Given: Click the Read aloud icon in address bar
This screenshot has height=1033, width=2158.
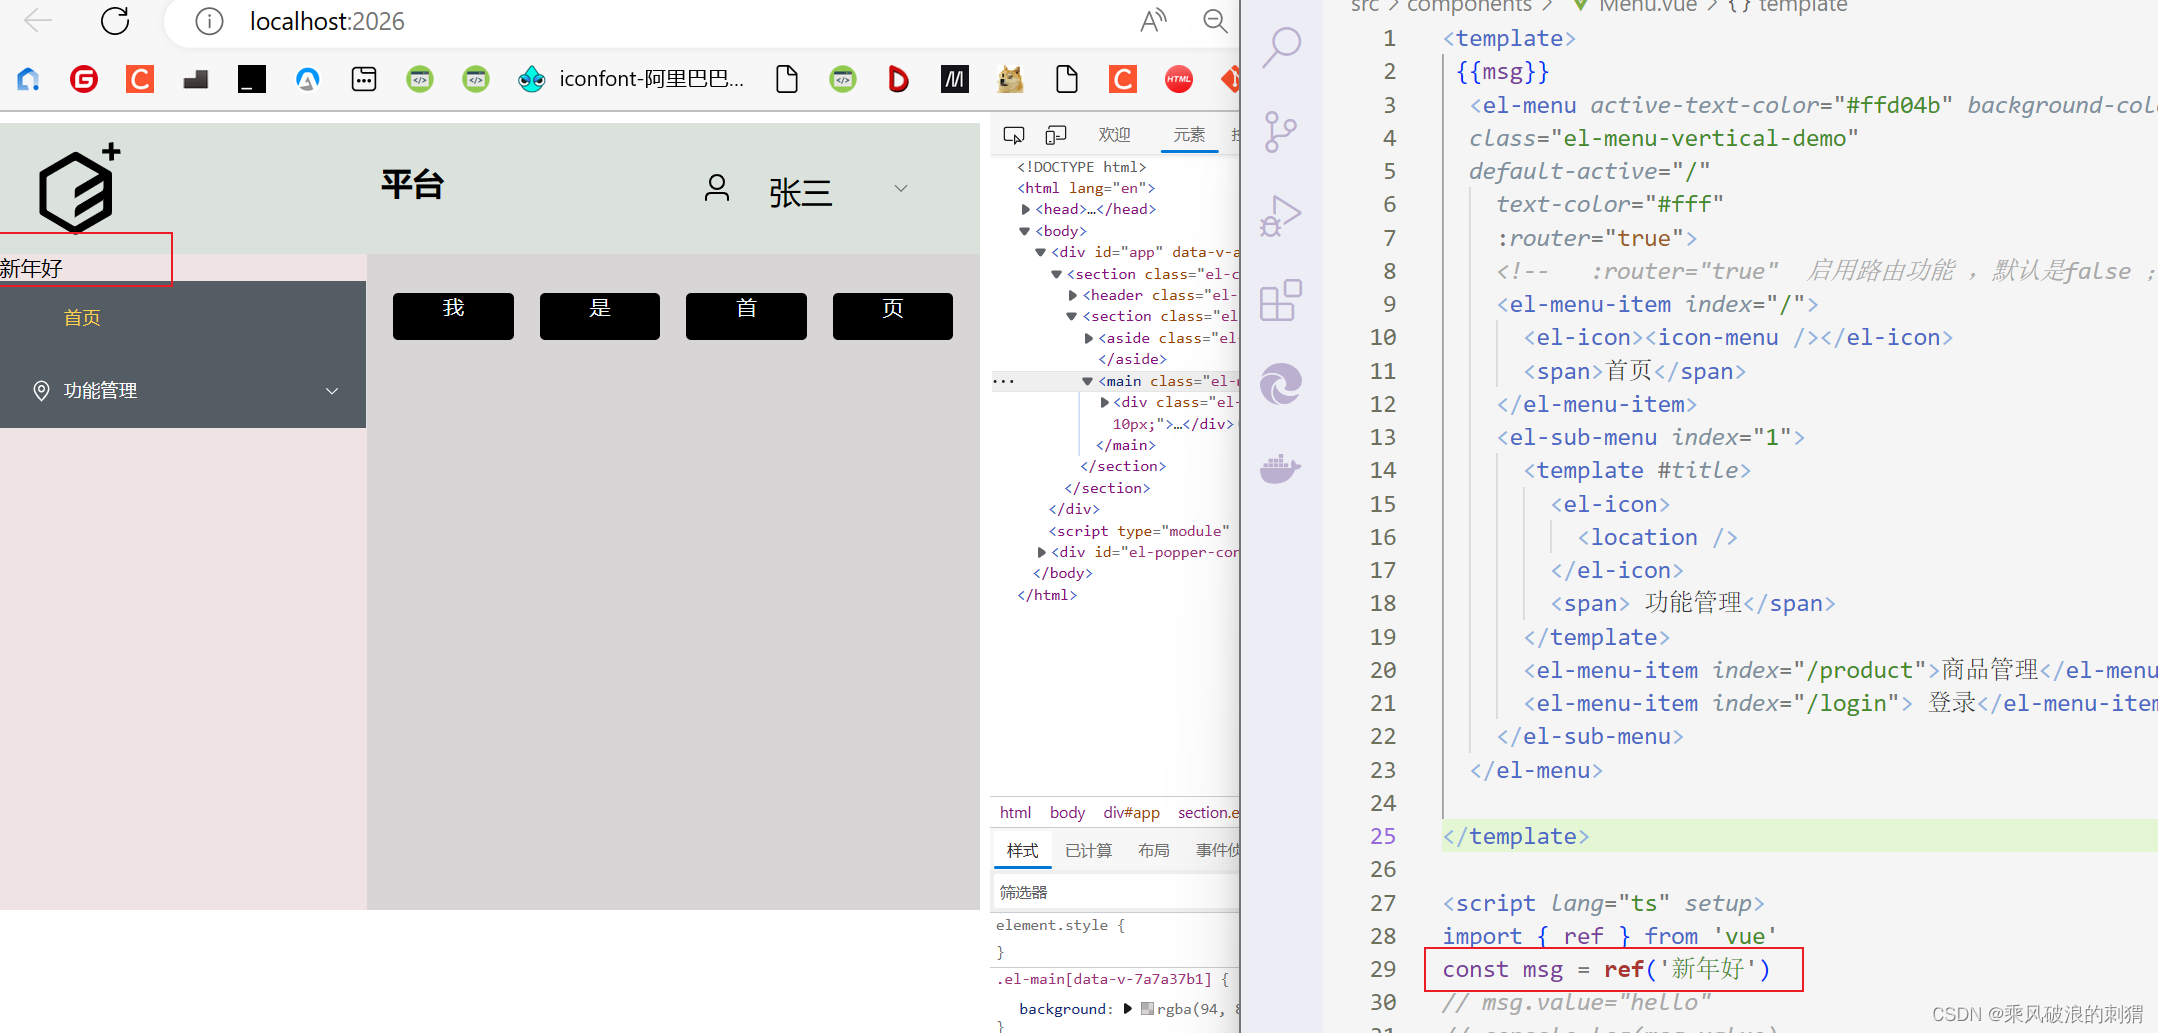Looking at the screenshot, I should (x=1153, y=21).
